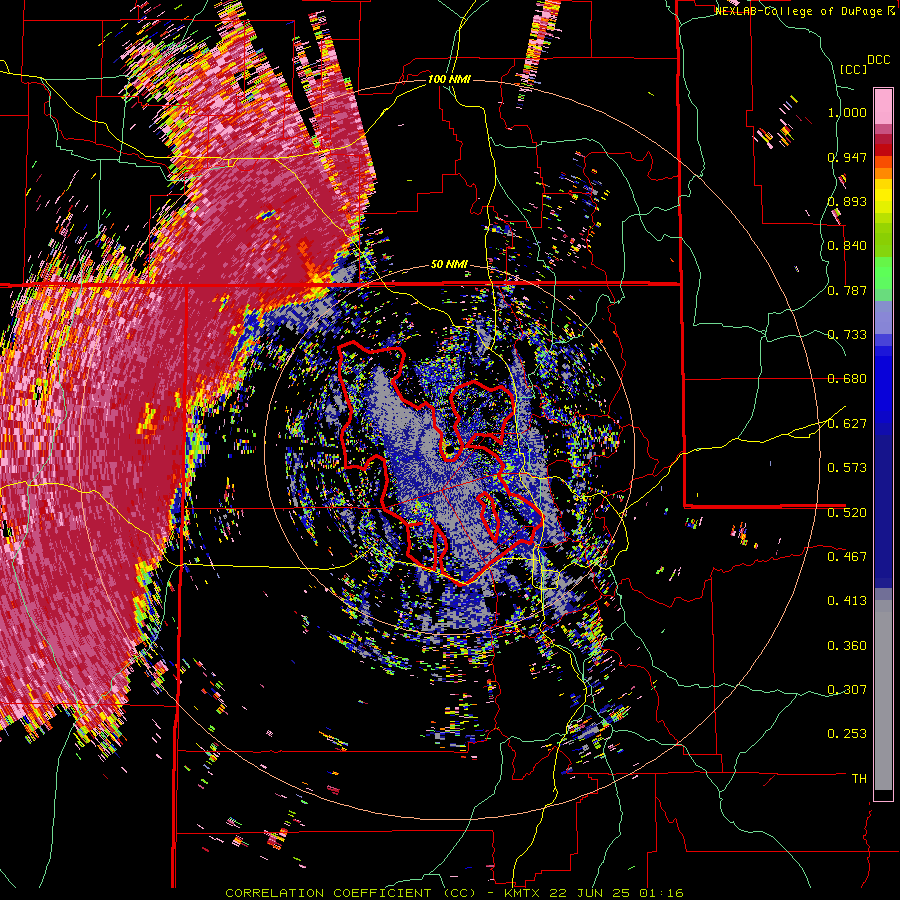The width and height of the screenshot is (900, 900).
Task: Click the NEXLAB-College of DuPage credit text
Action: (x=801, y=11)
